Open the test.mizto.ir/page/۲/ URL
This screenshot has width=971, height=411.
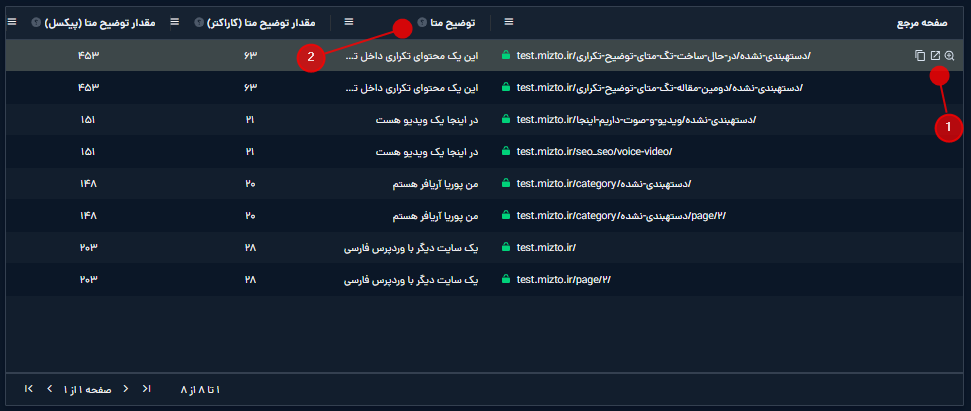564,280
